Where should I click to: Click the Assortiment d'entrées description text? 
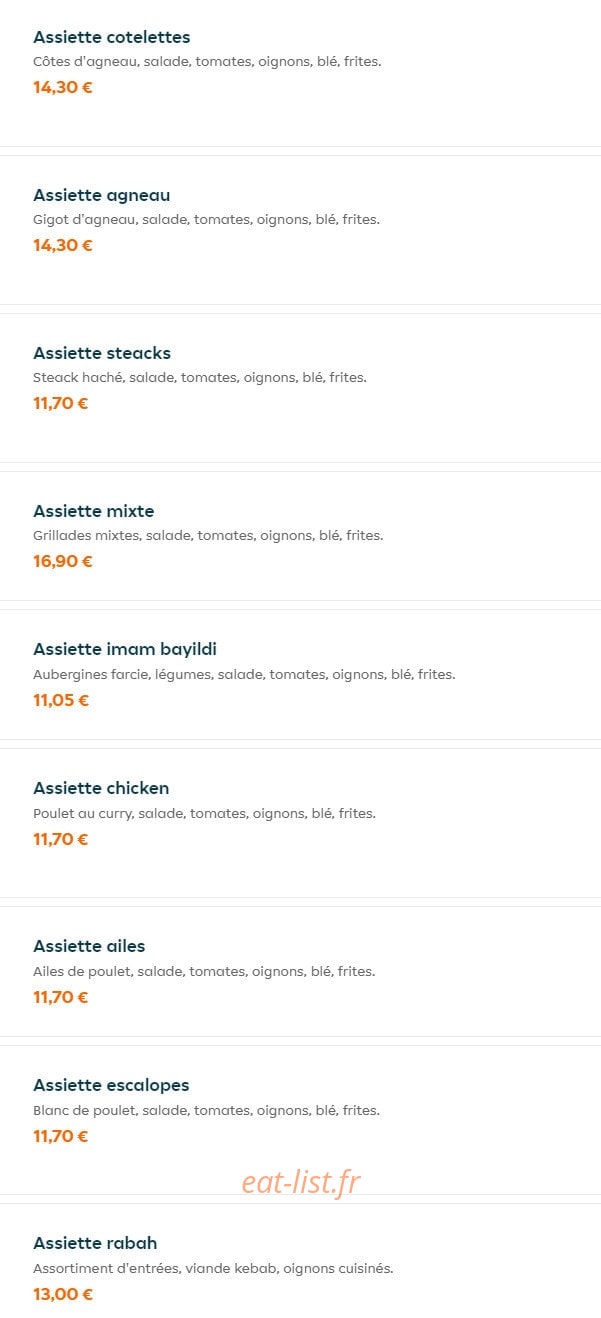[x=213, y=1269]
